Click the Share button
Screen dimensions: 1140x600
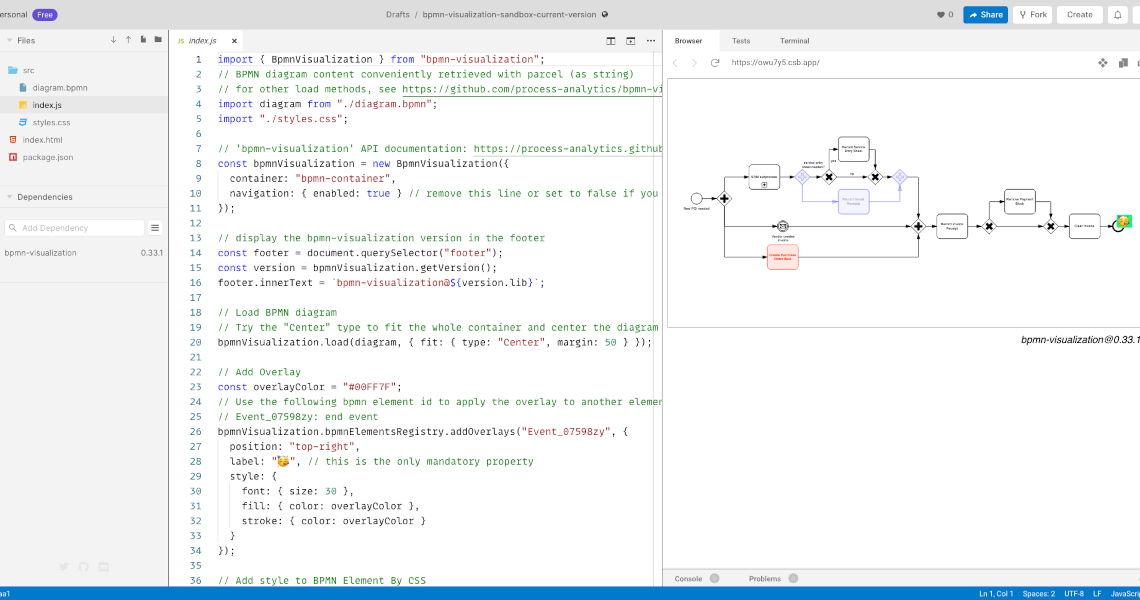[985, 14]
